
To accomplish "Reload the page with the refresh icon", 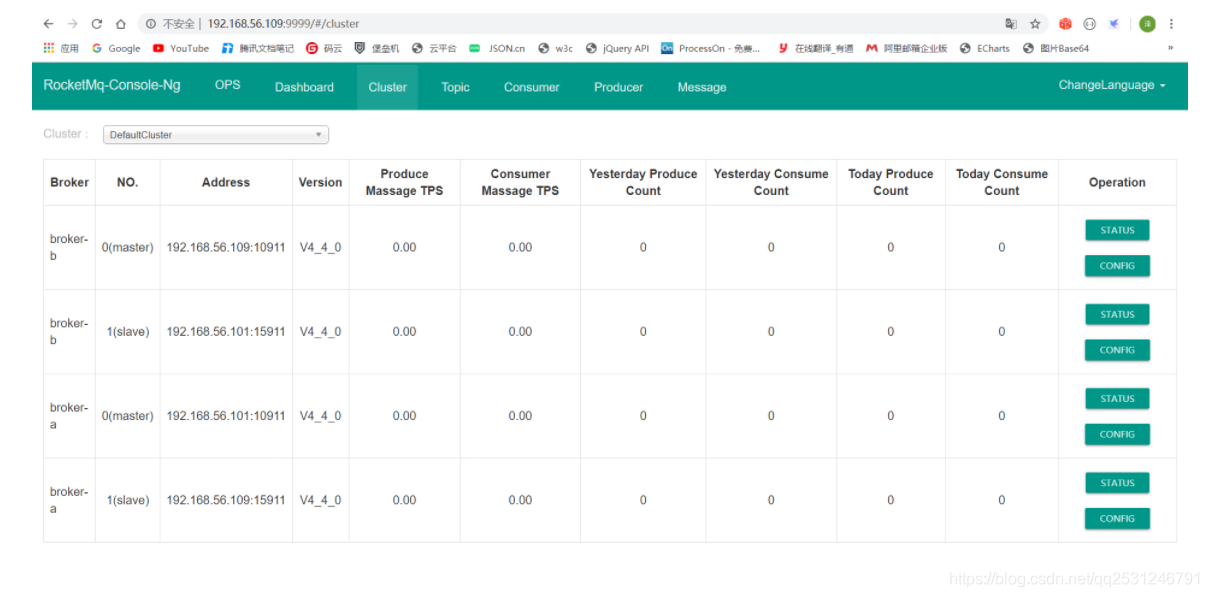I will (97, 24).
